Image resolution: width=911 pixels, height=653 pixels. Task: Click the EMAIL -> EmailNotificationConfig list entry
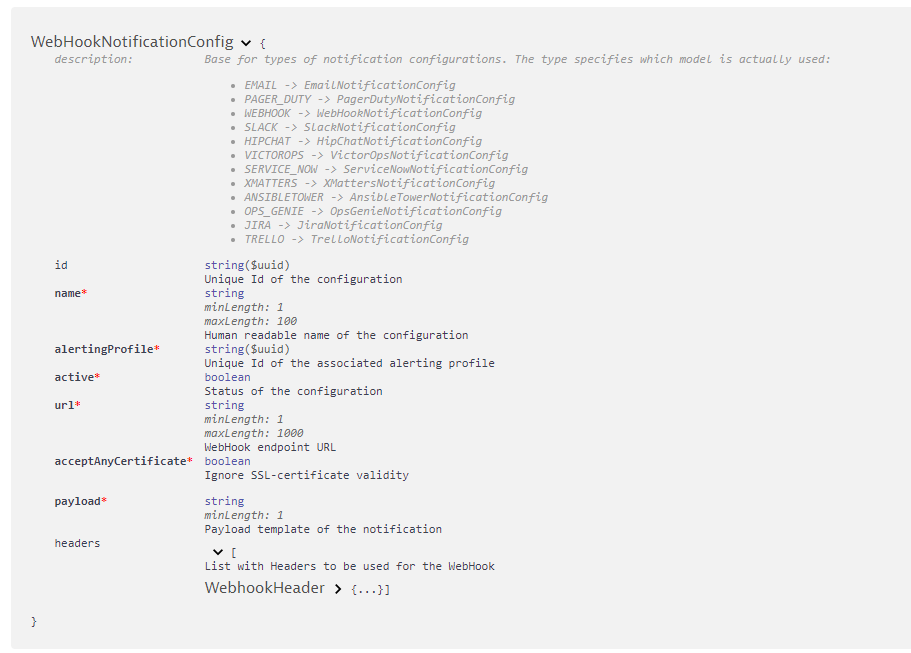point(349,85)
